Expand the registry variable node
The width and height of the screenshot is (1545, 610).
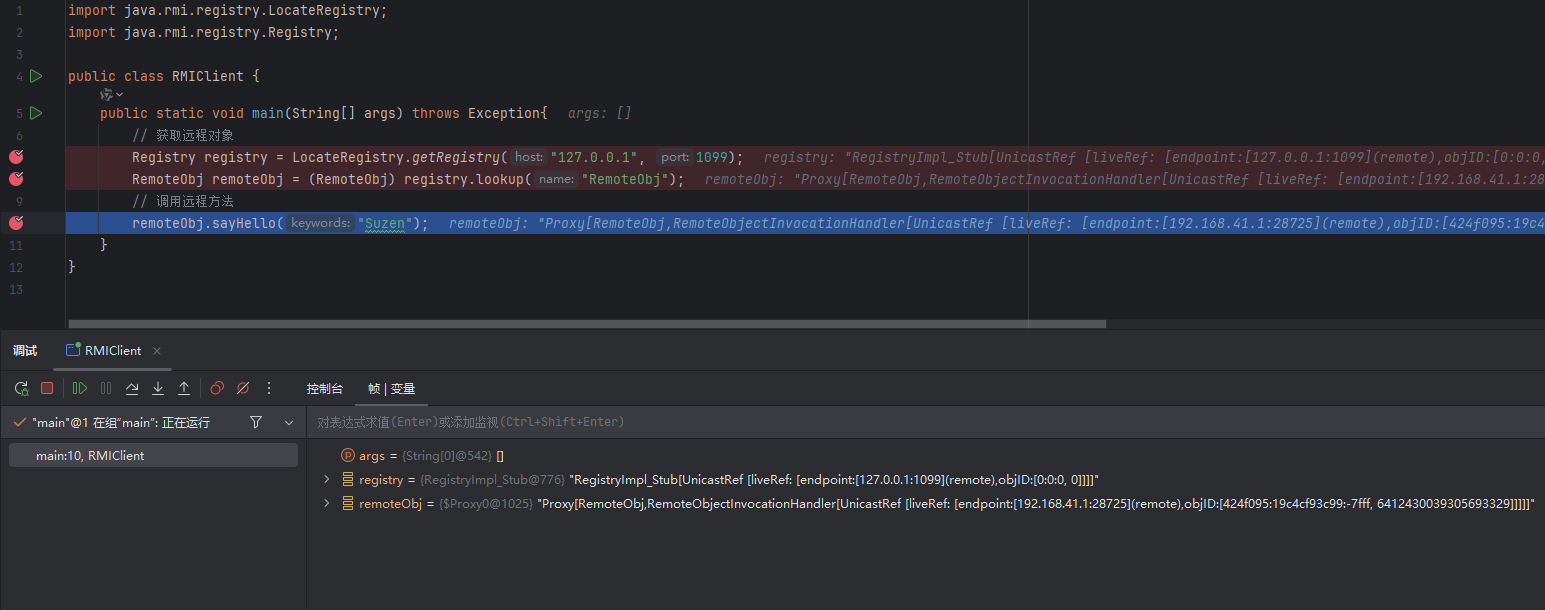327,480
